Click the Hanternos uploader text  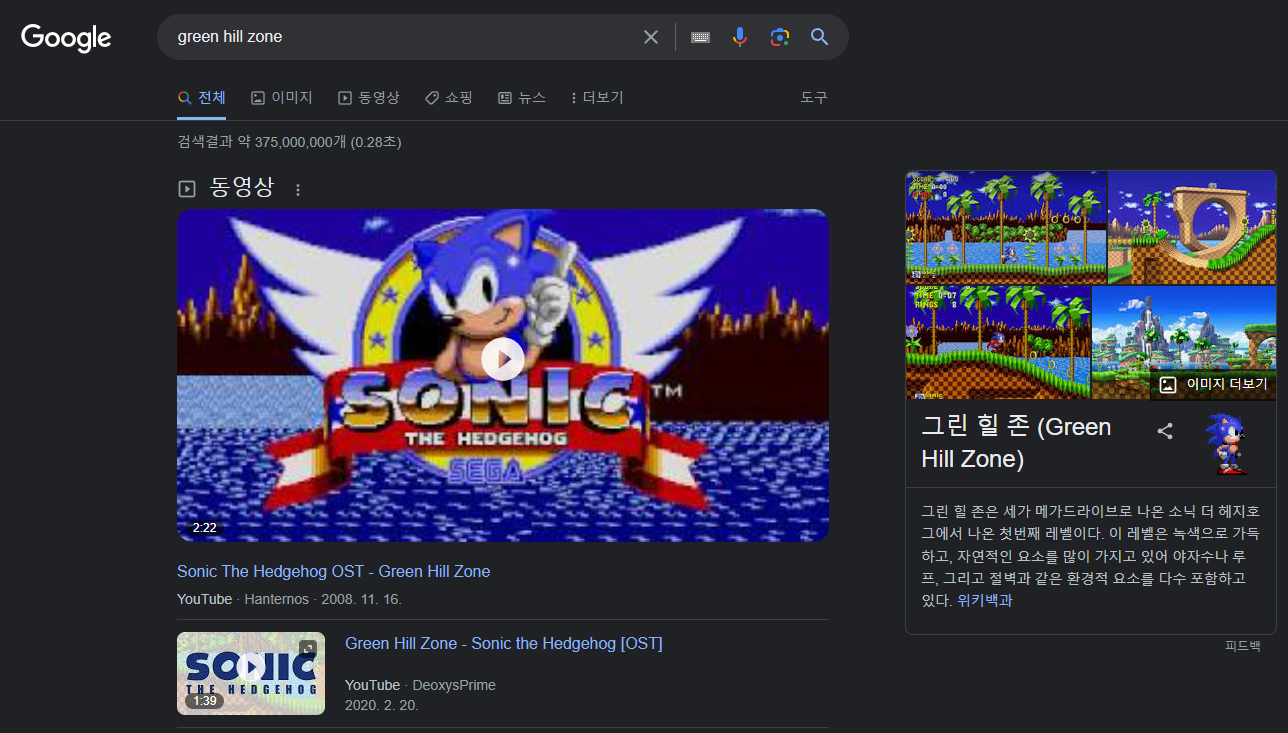click(x=278, y=599)
